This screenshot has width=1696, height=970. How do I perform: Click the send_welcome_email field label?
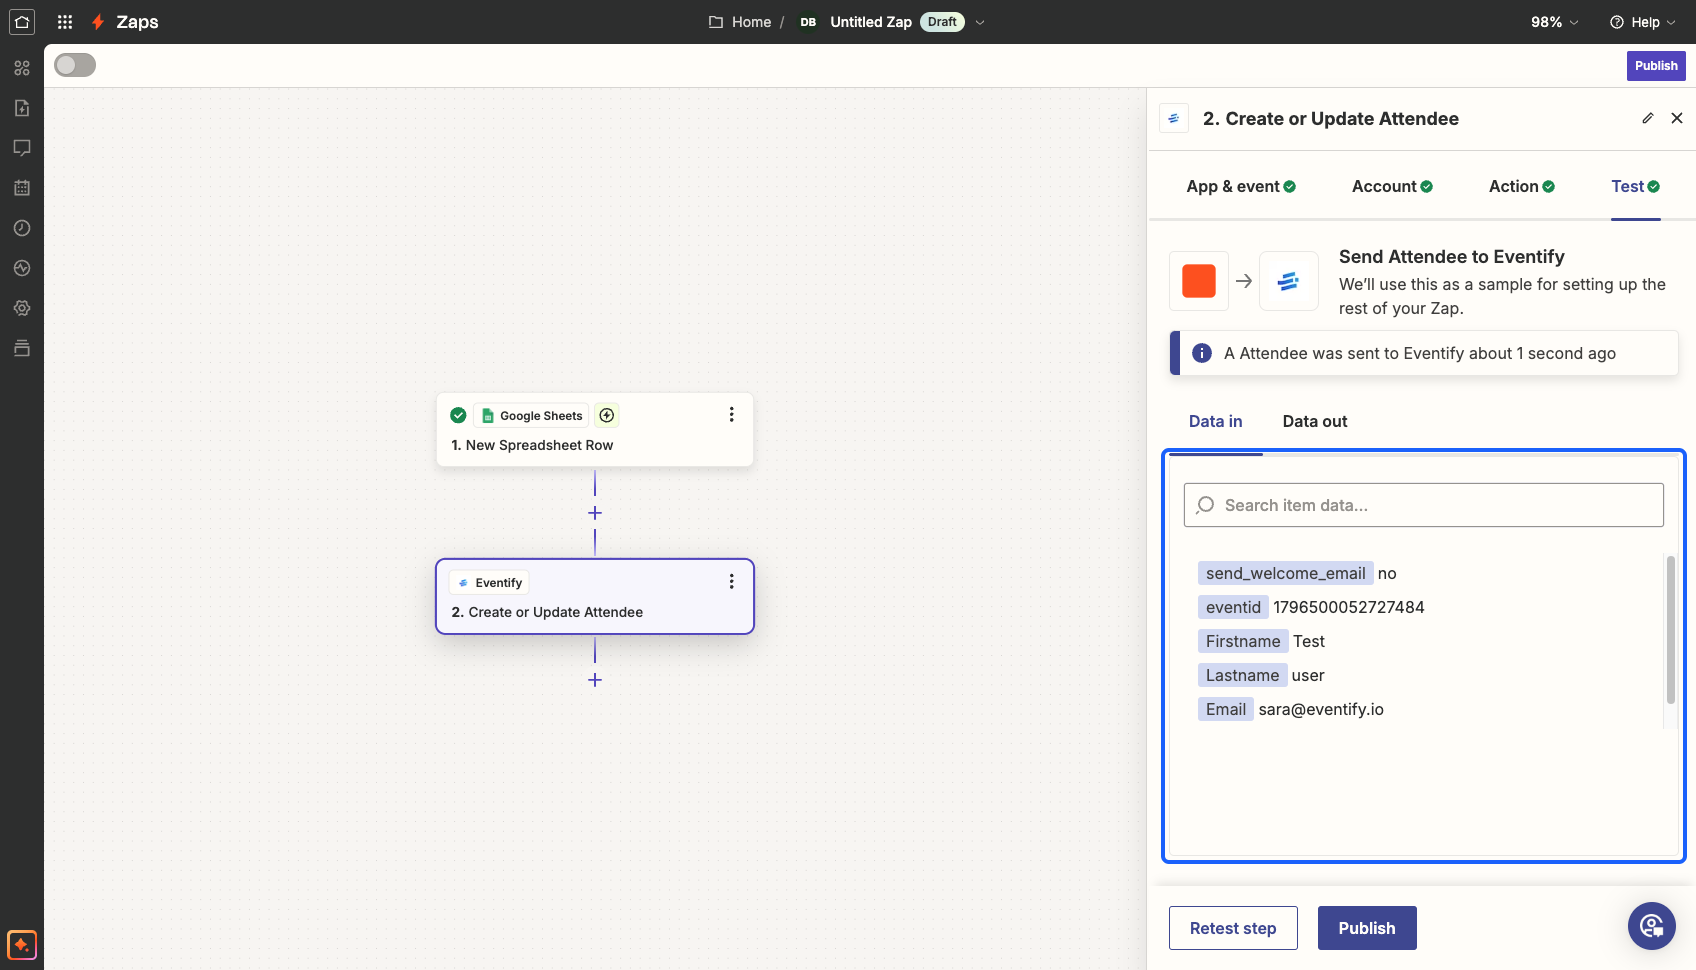(1285, 573)
